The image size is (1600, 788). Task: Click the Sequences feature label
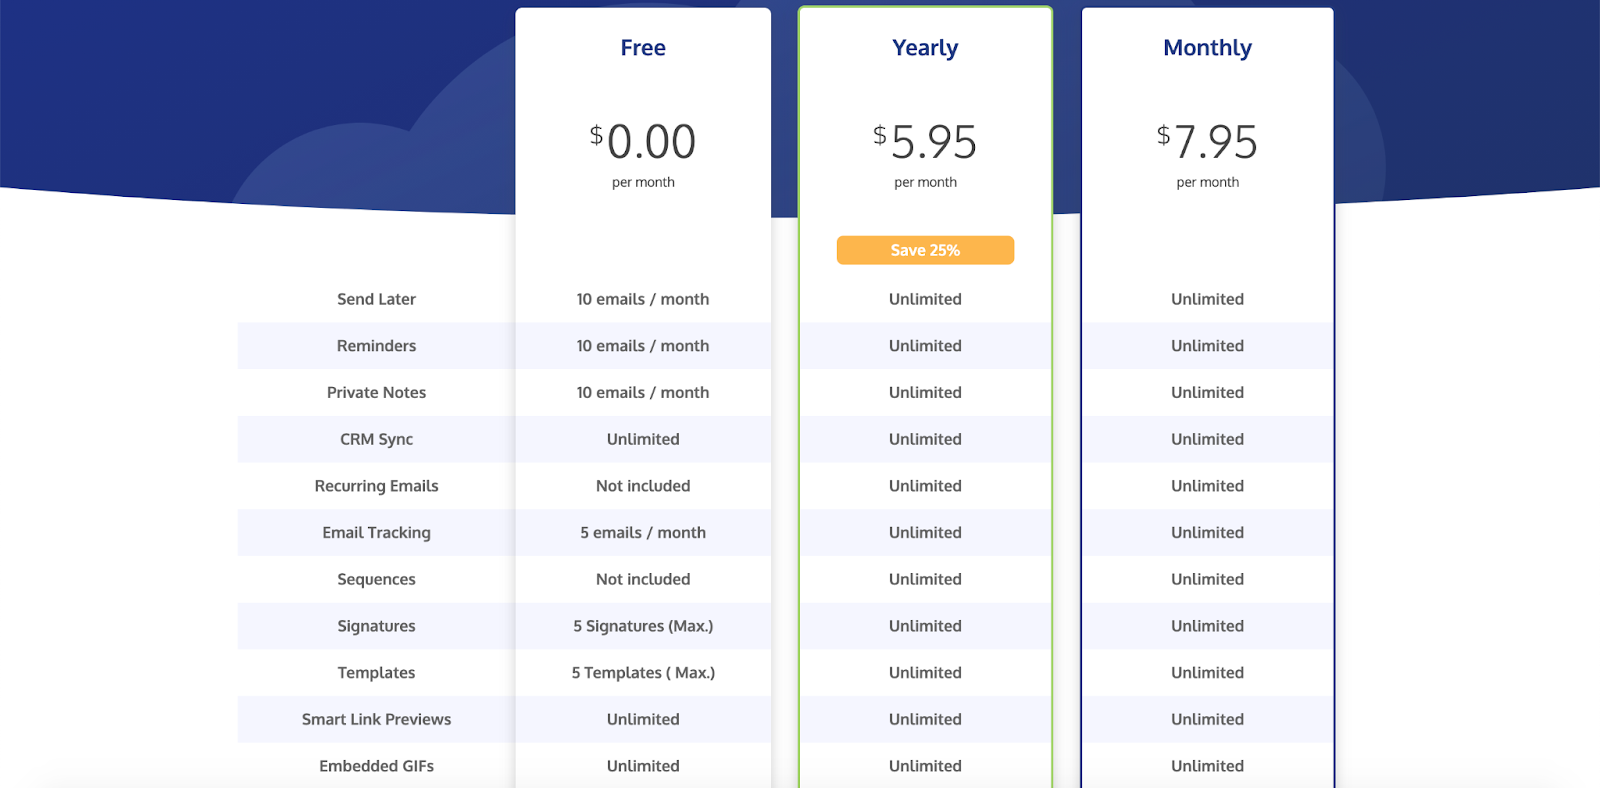pos(376,580)
